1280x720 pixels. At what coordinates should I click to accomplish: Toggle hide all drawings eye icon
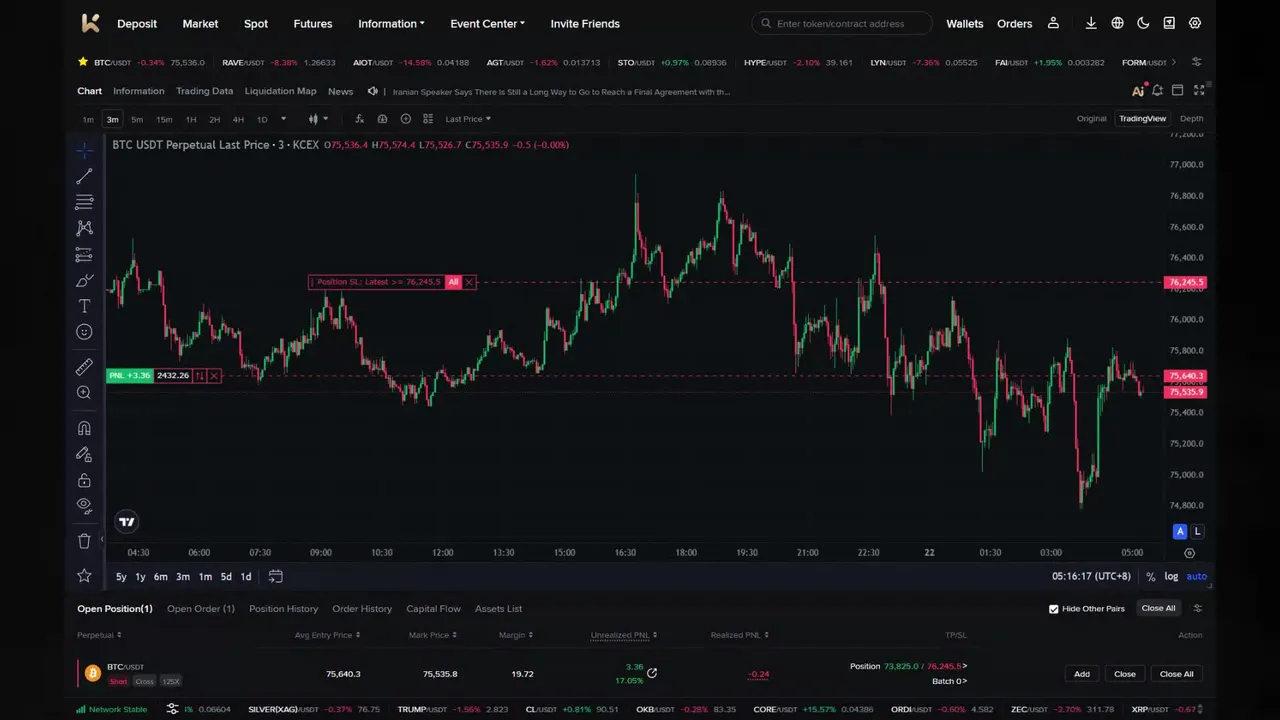pos(85,506)
